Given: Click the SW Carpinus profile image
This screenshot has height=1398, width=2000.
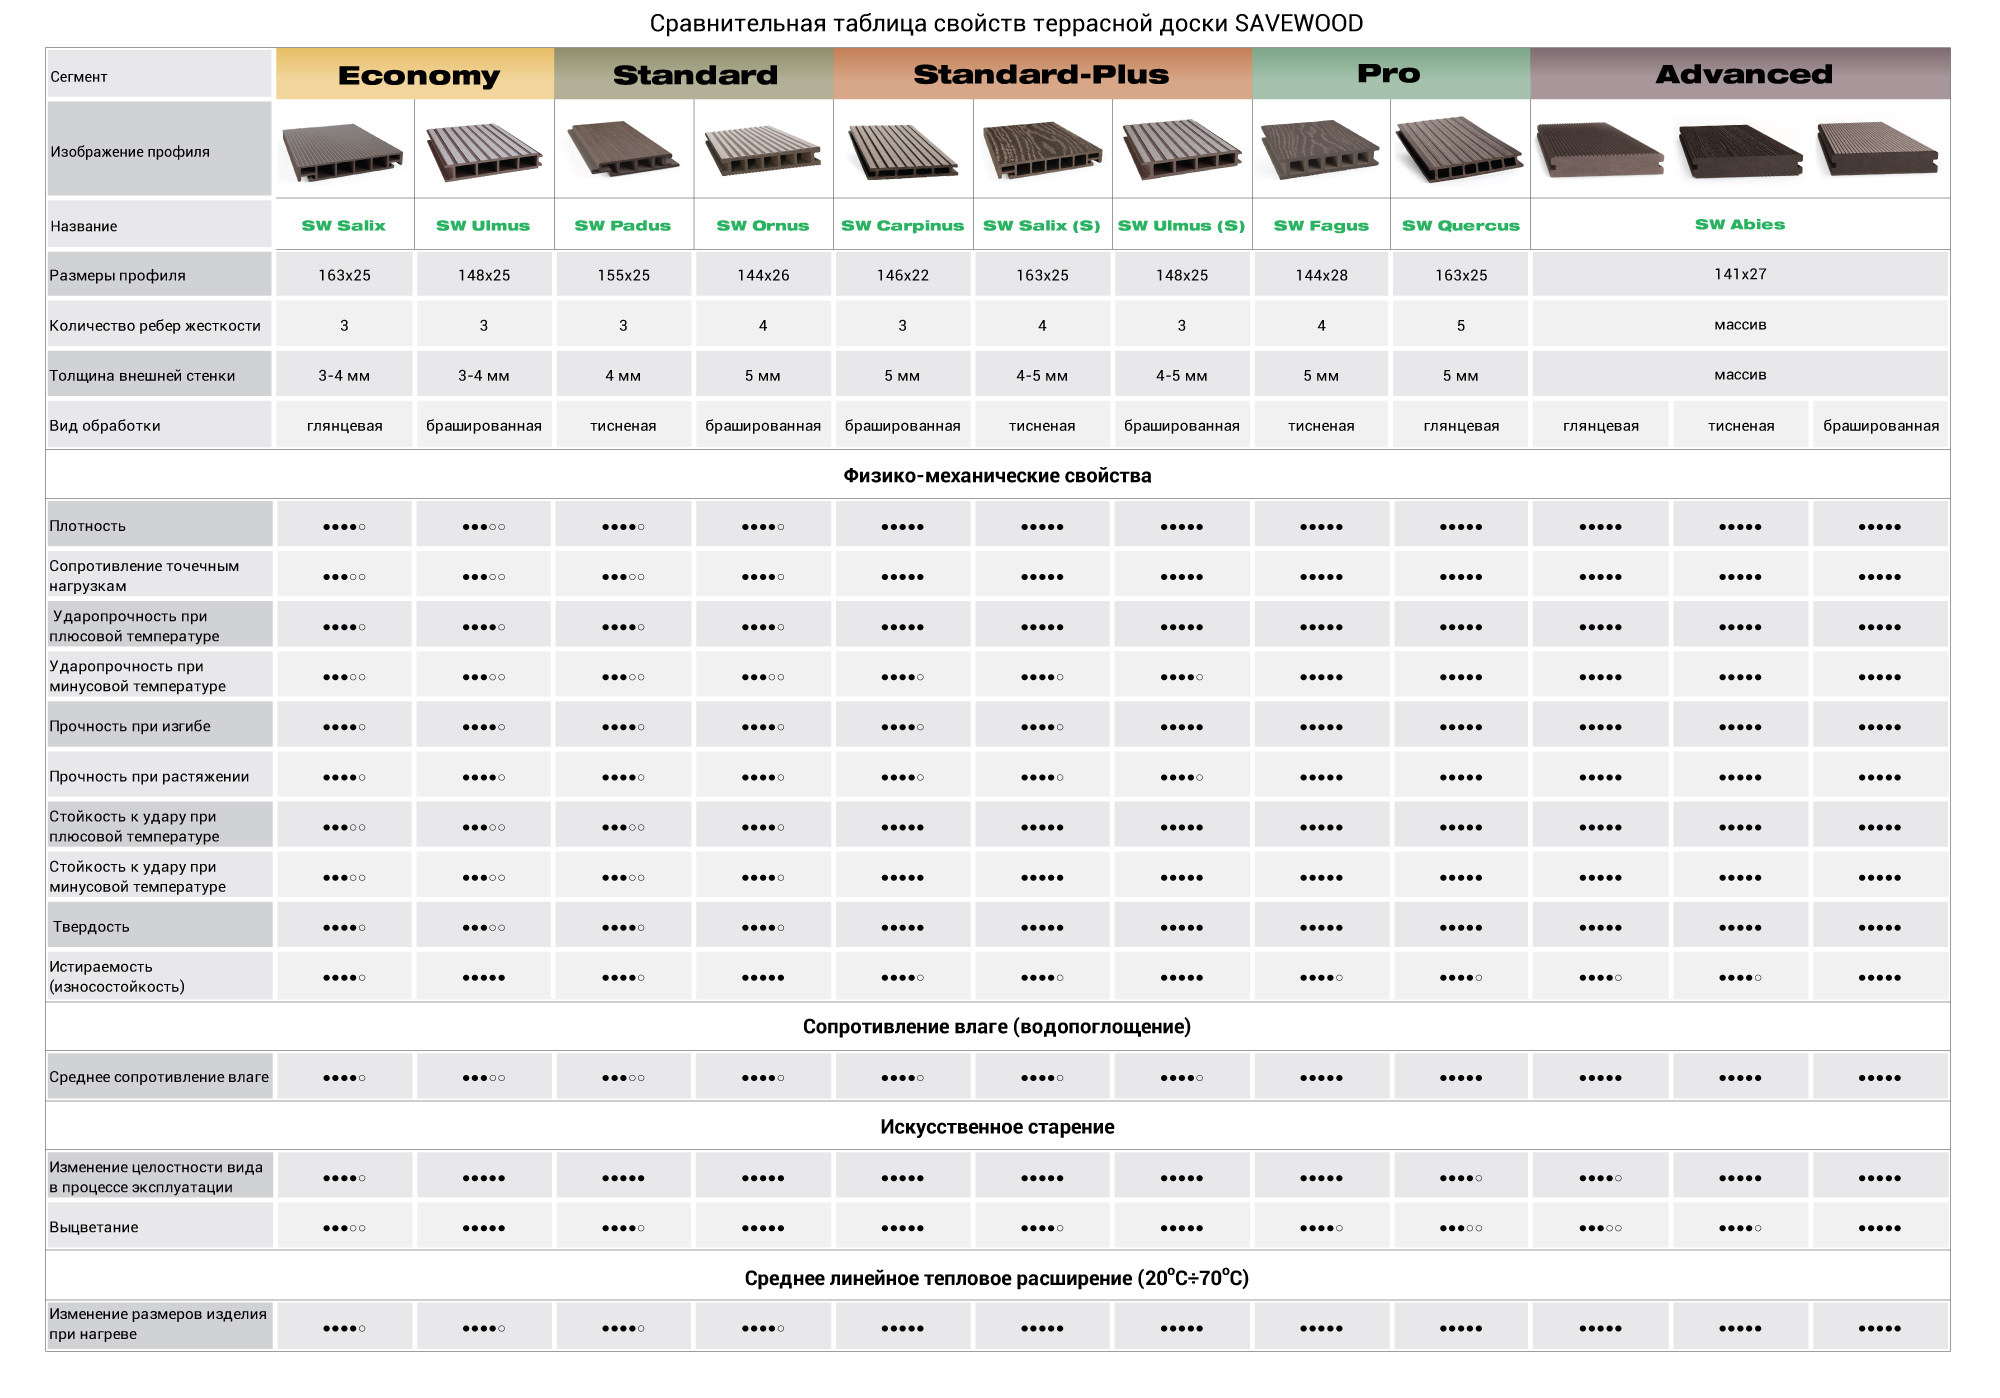Looking at the screenshot, I should 903,152.
